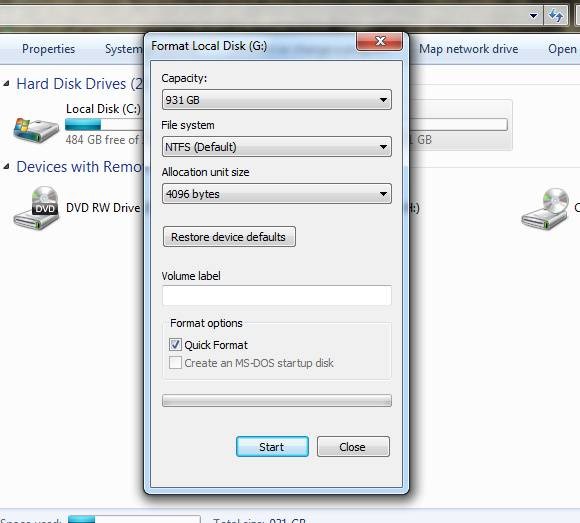Click Close button in Format dialog
This screenshot has height=523, width=580.
tap(353, 446)
